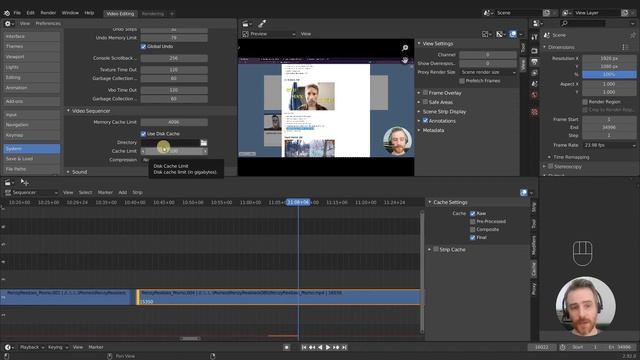Switch to the Video Editing workspace tab
The width and height of the screenshot is (640, 360).
(120, 13)
